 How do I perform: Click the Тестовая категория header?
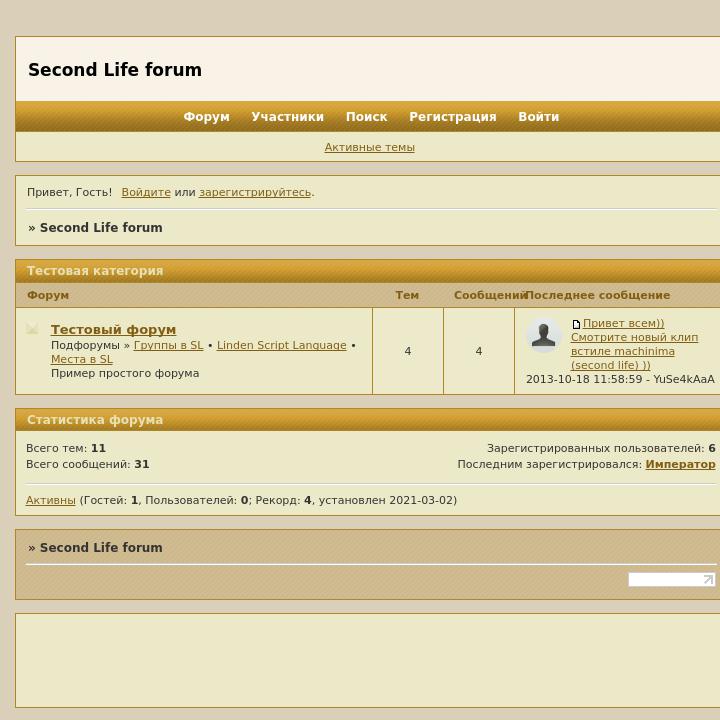click(x=95, y=271)
